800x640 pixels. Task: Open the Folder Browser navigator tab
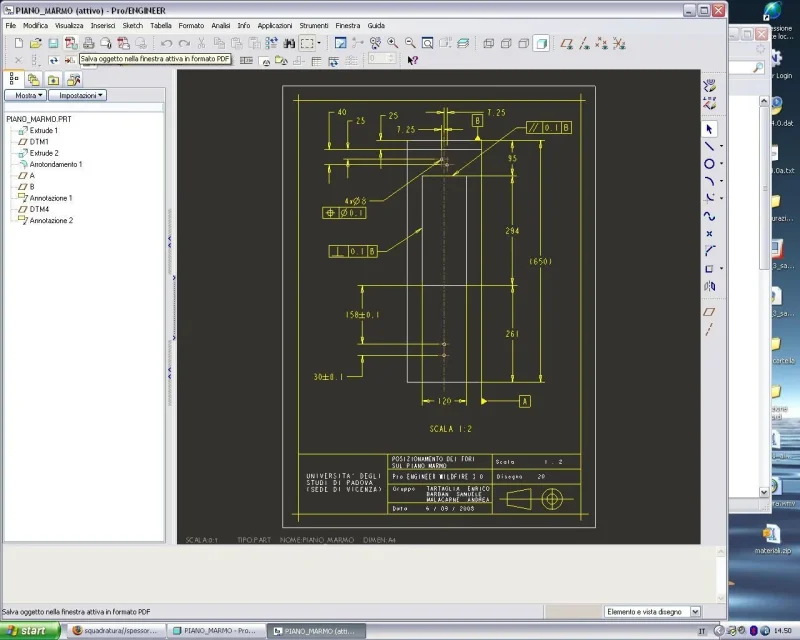(x=34, y=80)
